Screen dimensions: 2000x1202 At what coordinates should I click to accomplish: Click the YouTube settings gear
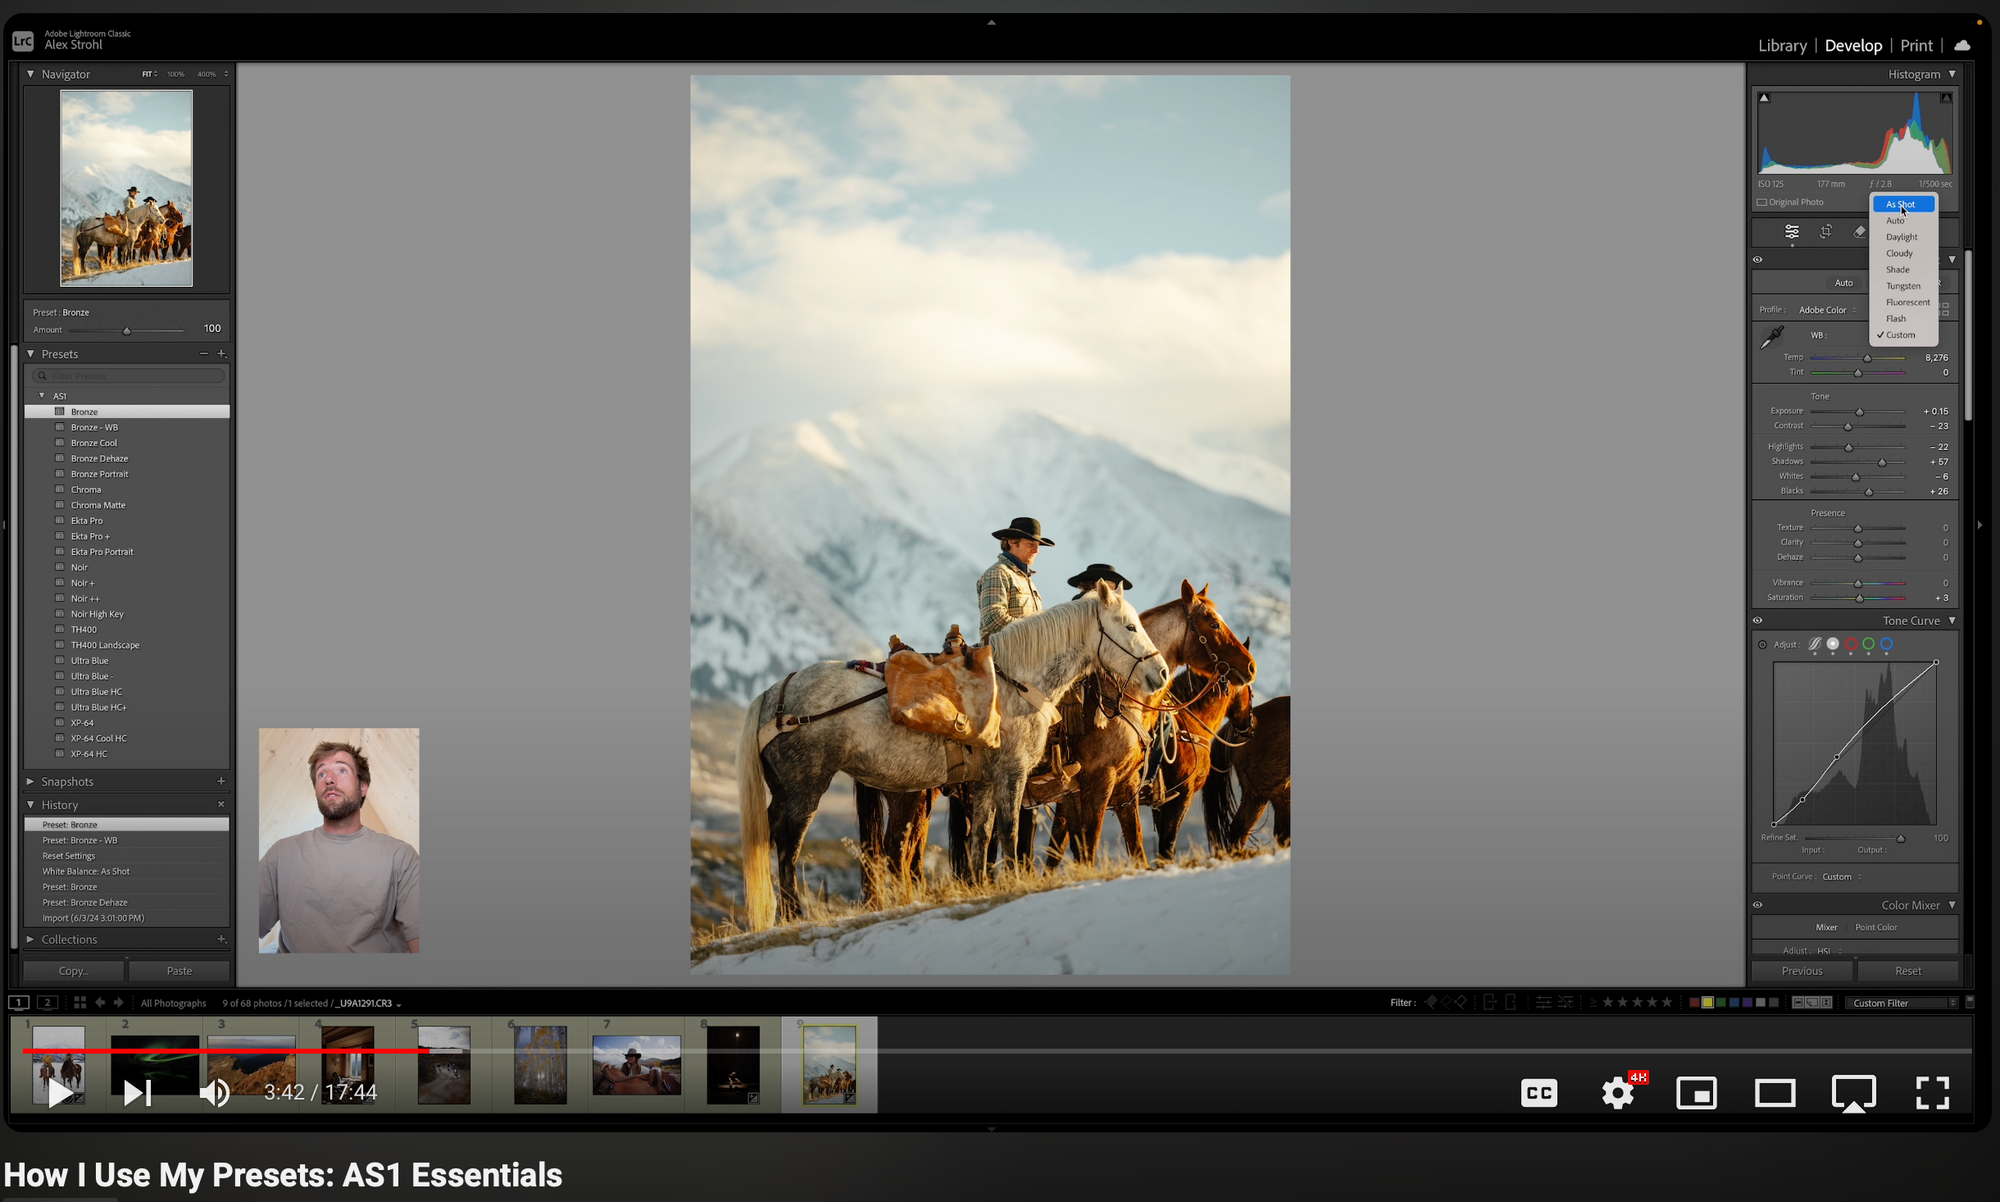(x=1617, y=1093)
